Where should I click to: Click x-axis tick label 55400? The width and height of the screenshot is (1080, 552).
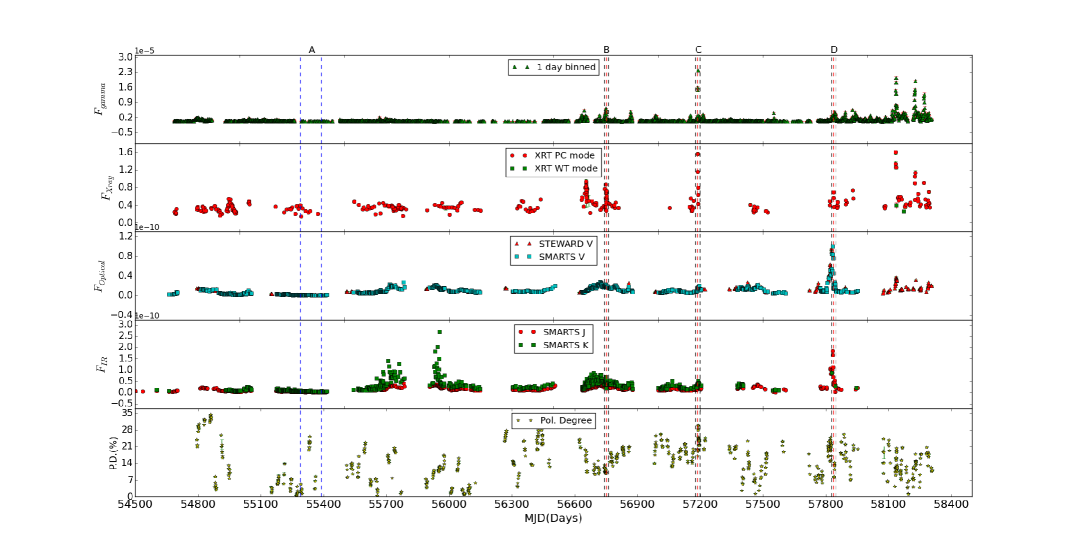324,505
